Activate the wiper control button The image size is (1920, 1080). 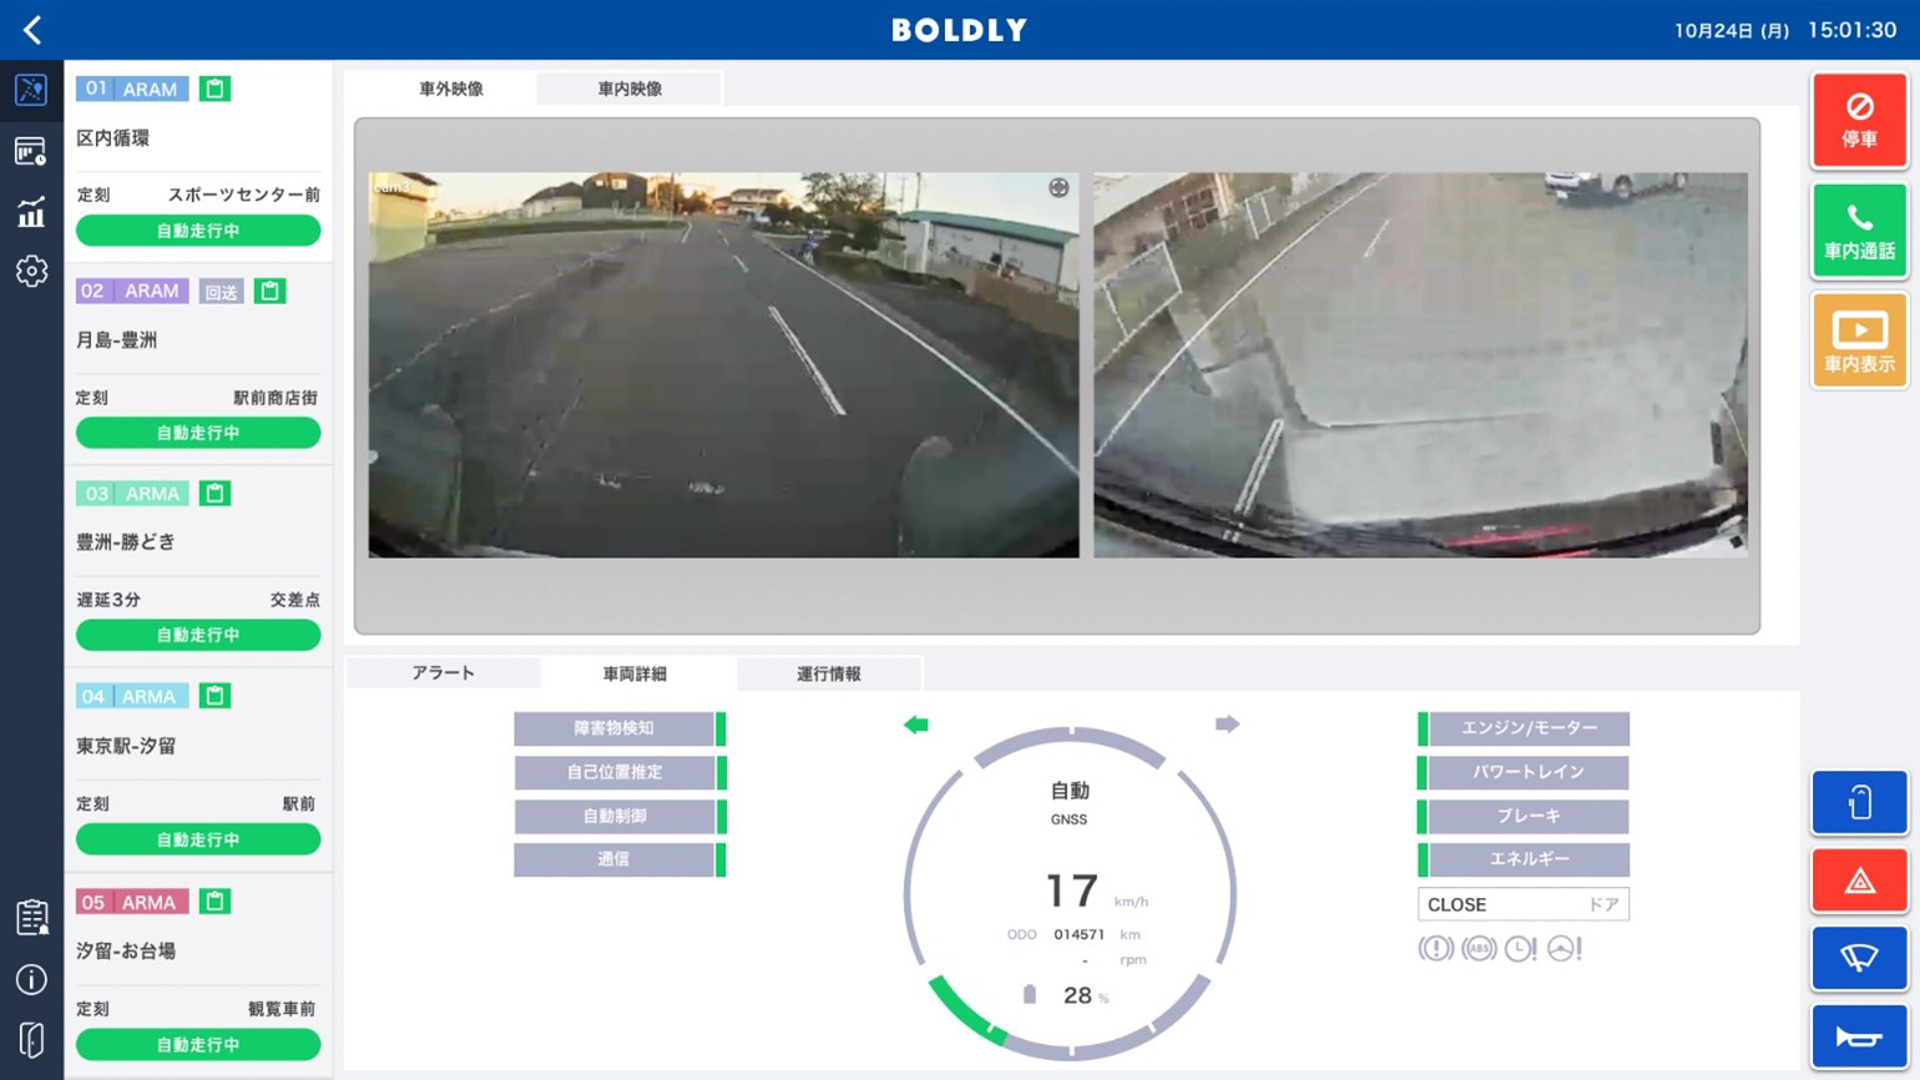pos(1859,958)
